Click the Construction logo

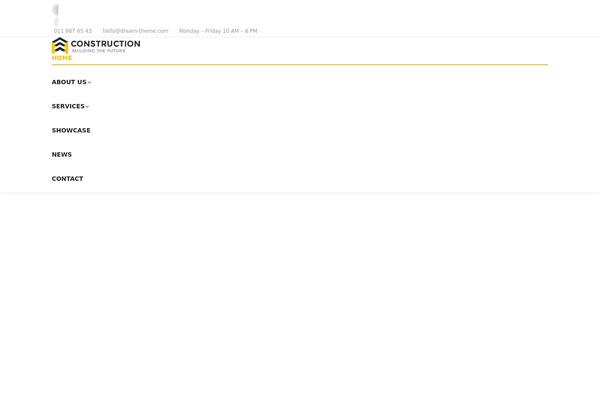(x=96, y=46)
